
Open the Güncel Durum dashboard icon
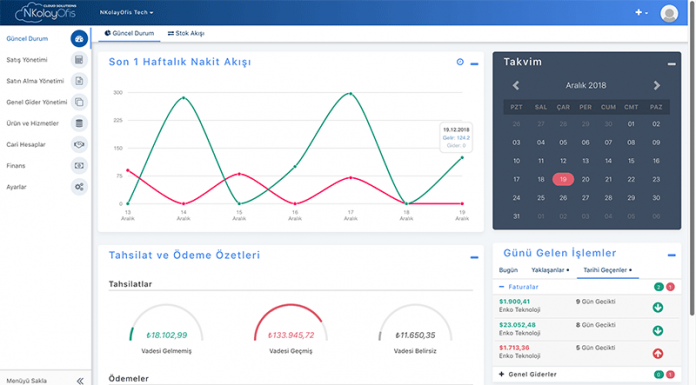79,39
